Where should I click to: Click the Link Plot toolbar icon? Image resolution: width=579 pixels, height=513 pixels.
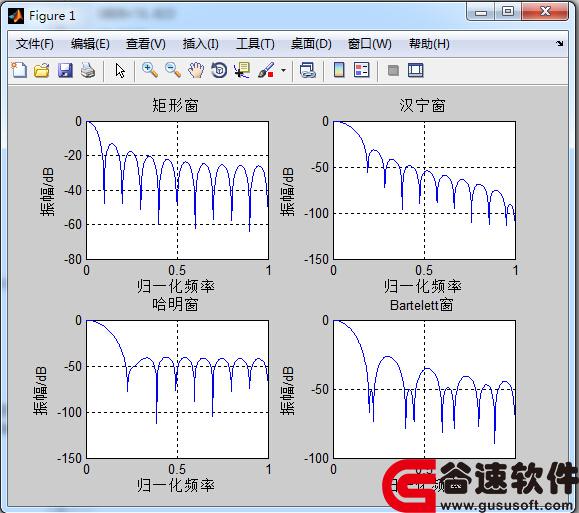click(308, 70)
